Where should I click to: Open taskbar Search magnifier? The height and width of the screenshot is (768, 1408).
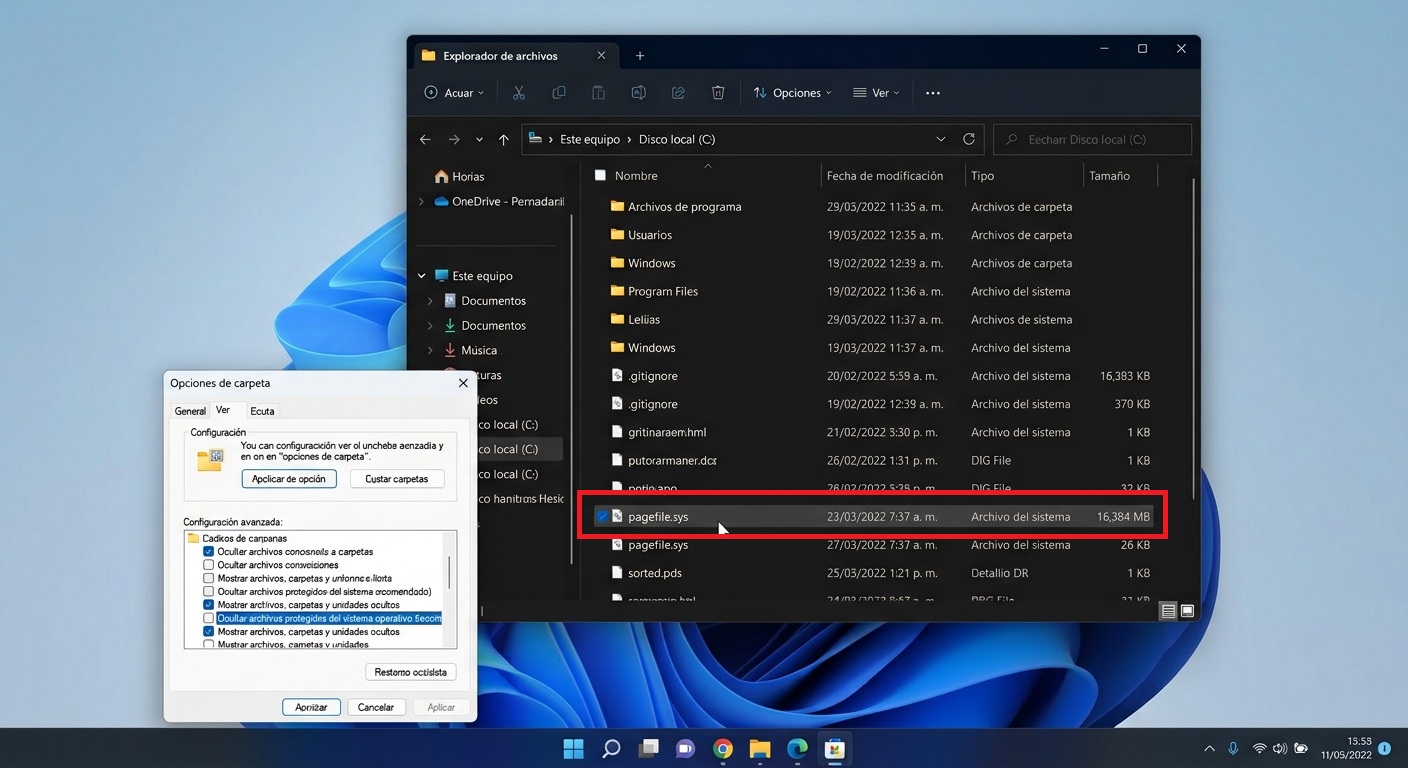click(611, 748)
